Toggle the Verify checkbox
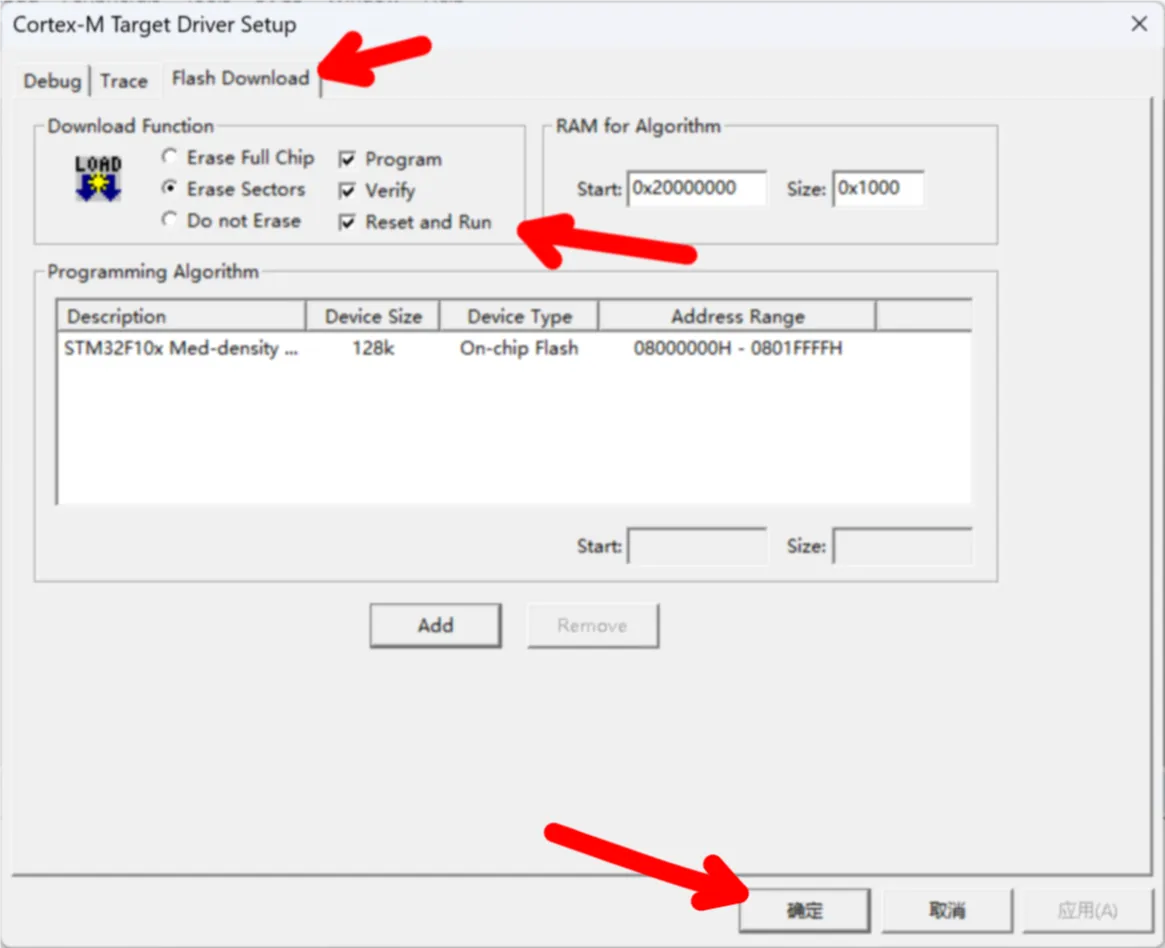1165x948 pixels. (x=377, y=190)
